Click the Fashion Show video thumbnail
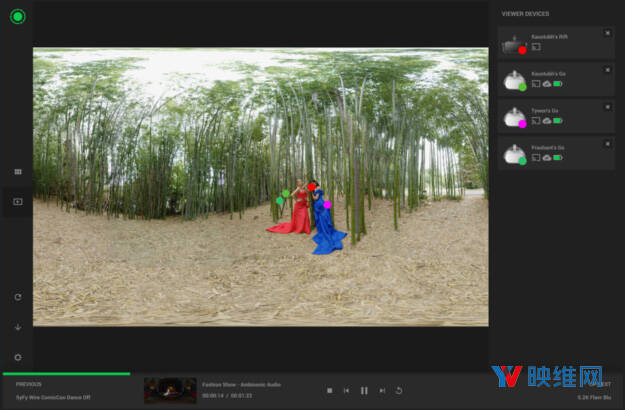The width and height of the screenshot is (625, 410). (x=169, y=390)
